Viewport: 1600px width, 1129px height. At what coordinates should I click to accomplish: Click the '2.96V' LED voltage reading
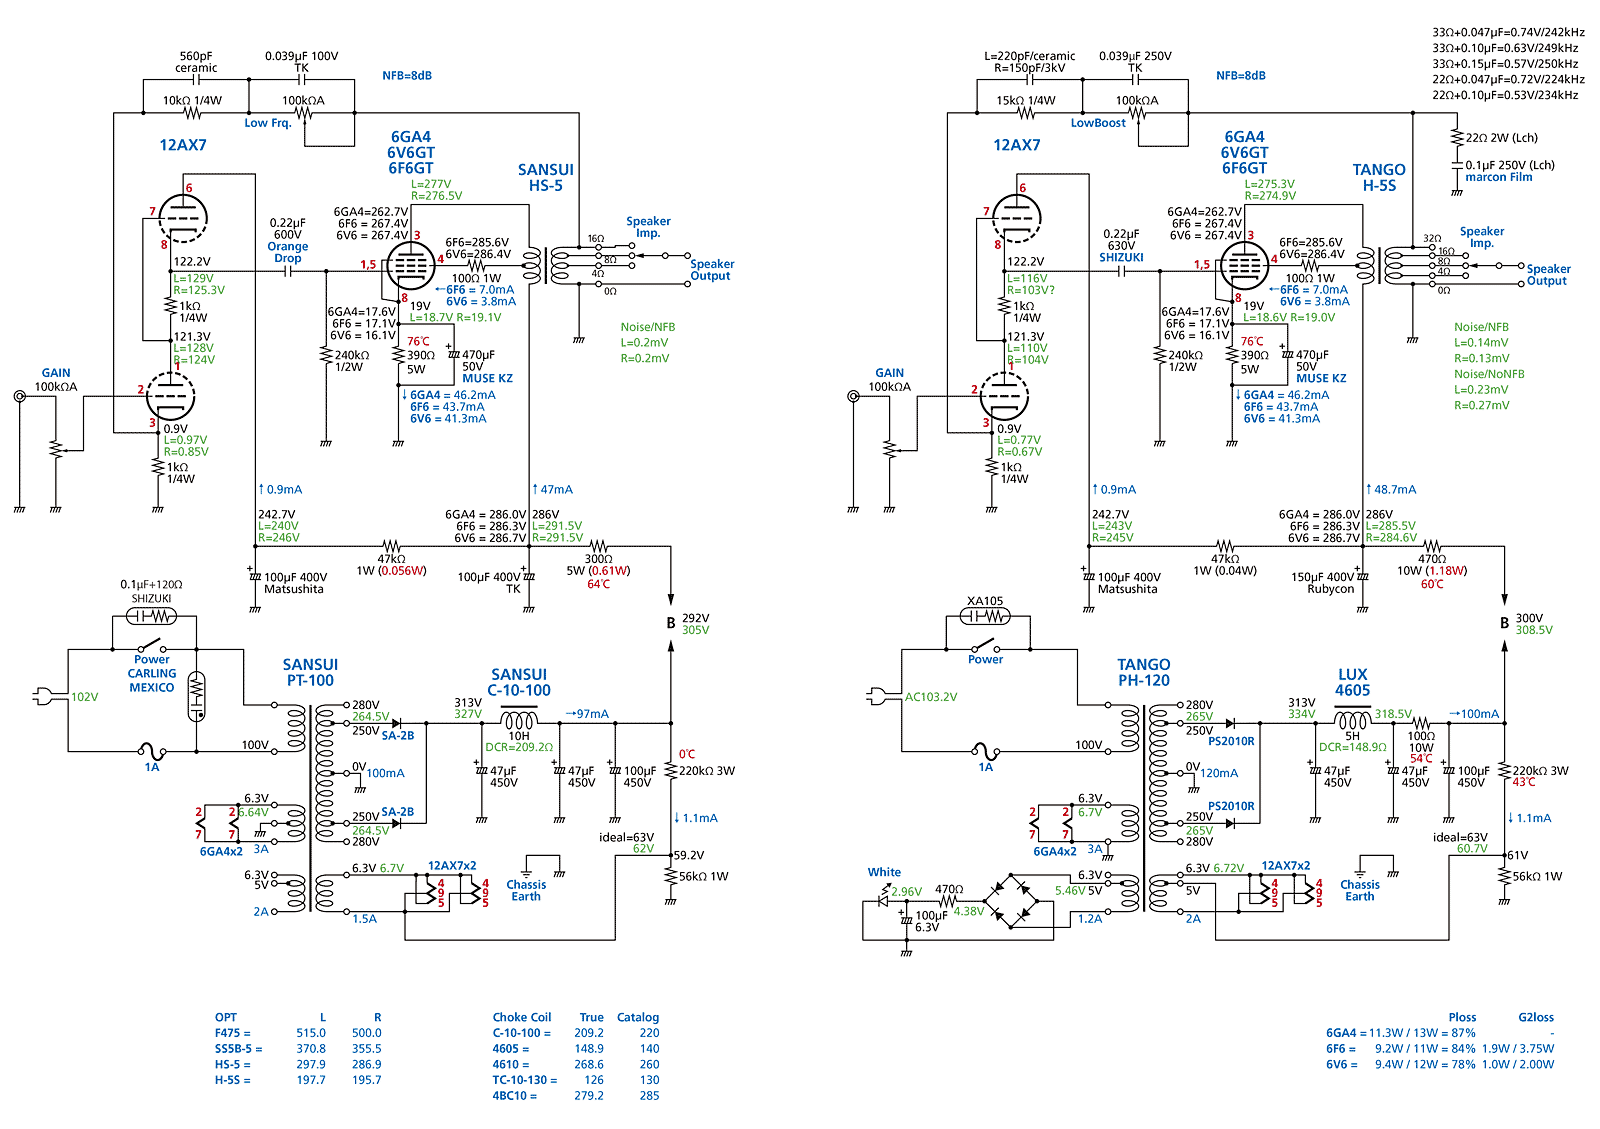coord(907,892)
